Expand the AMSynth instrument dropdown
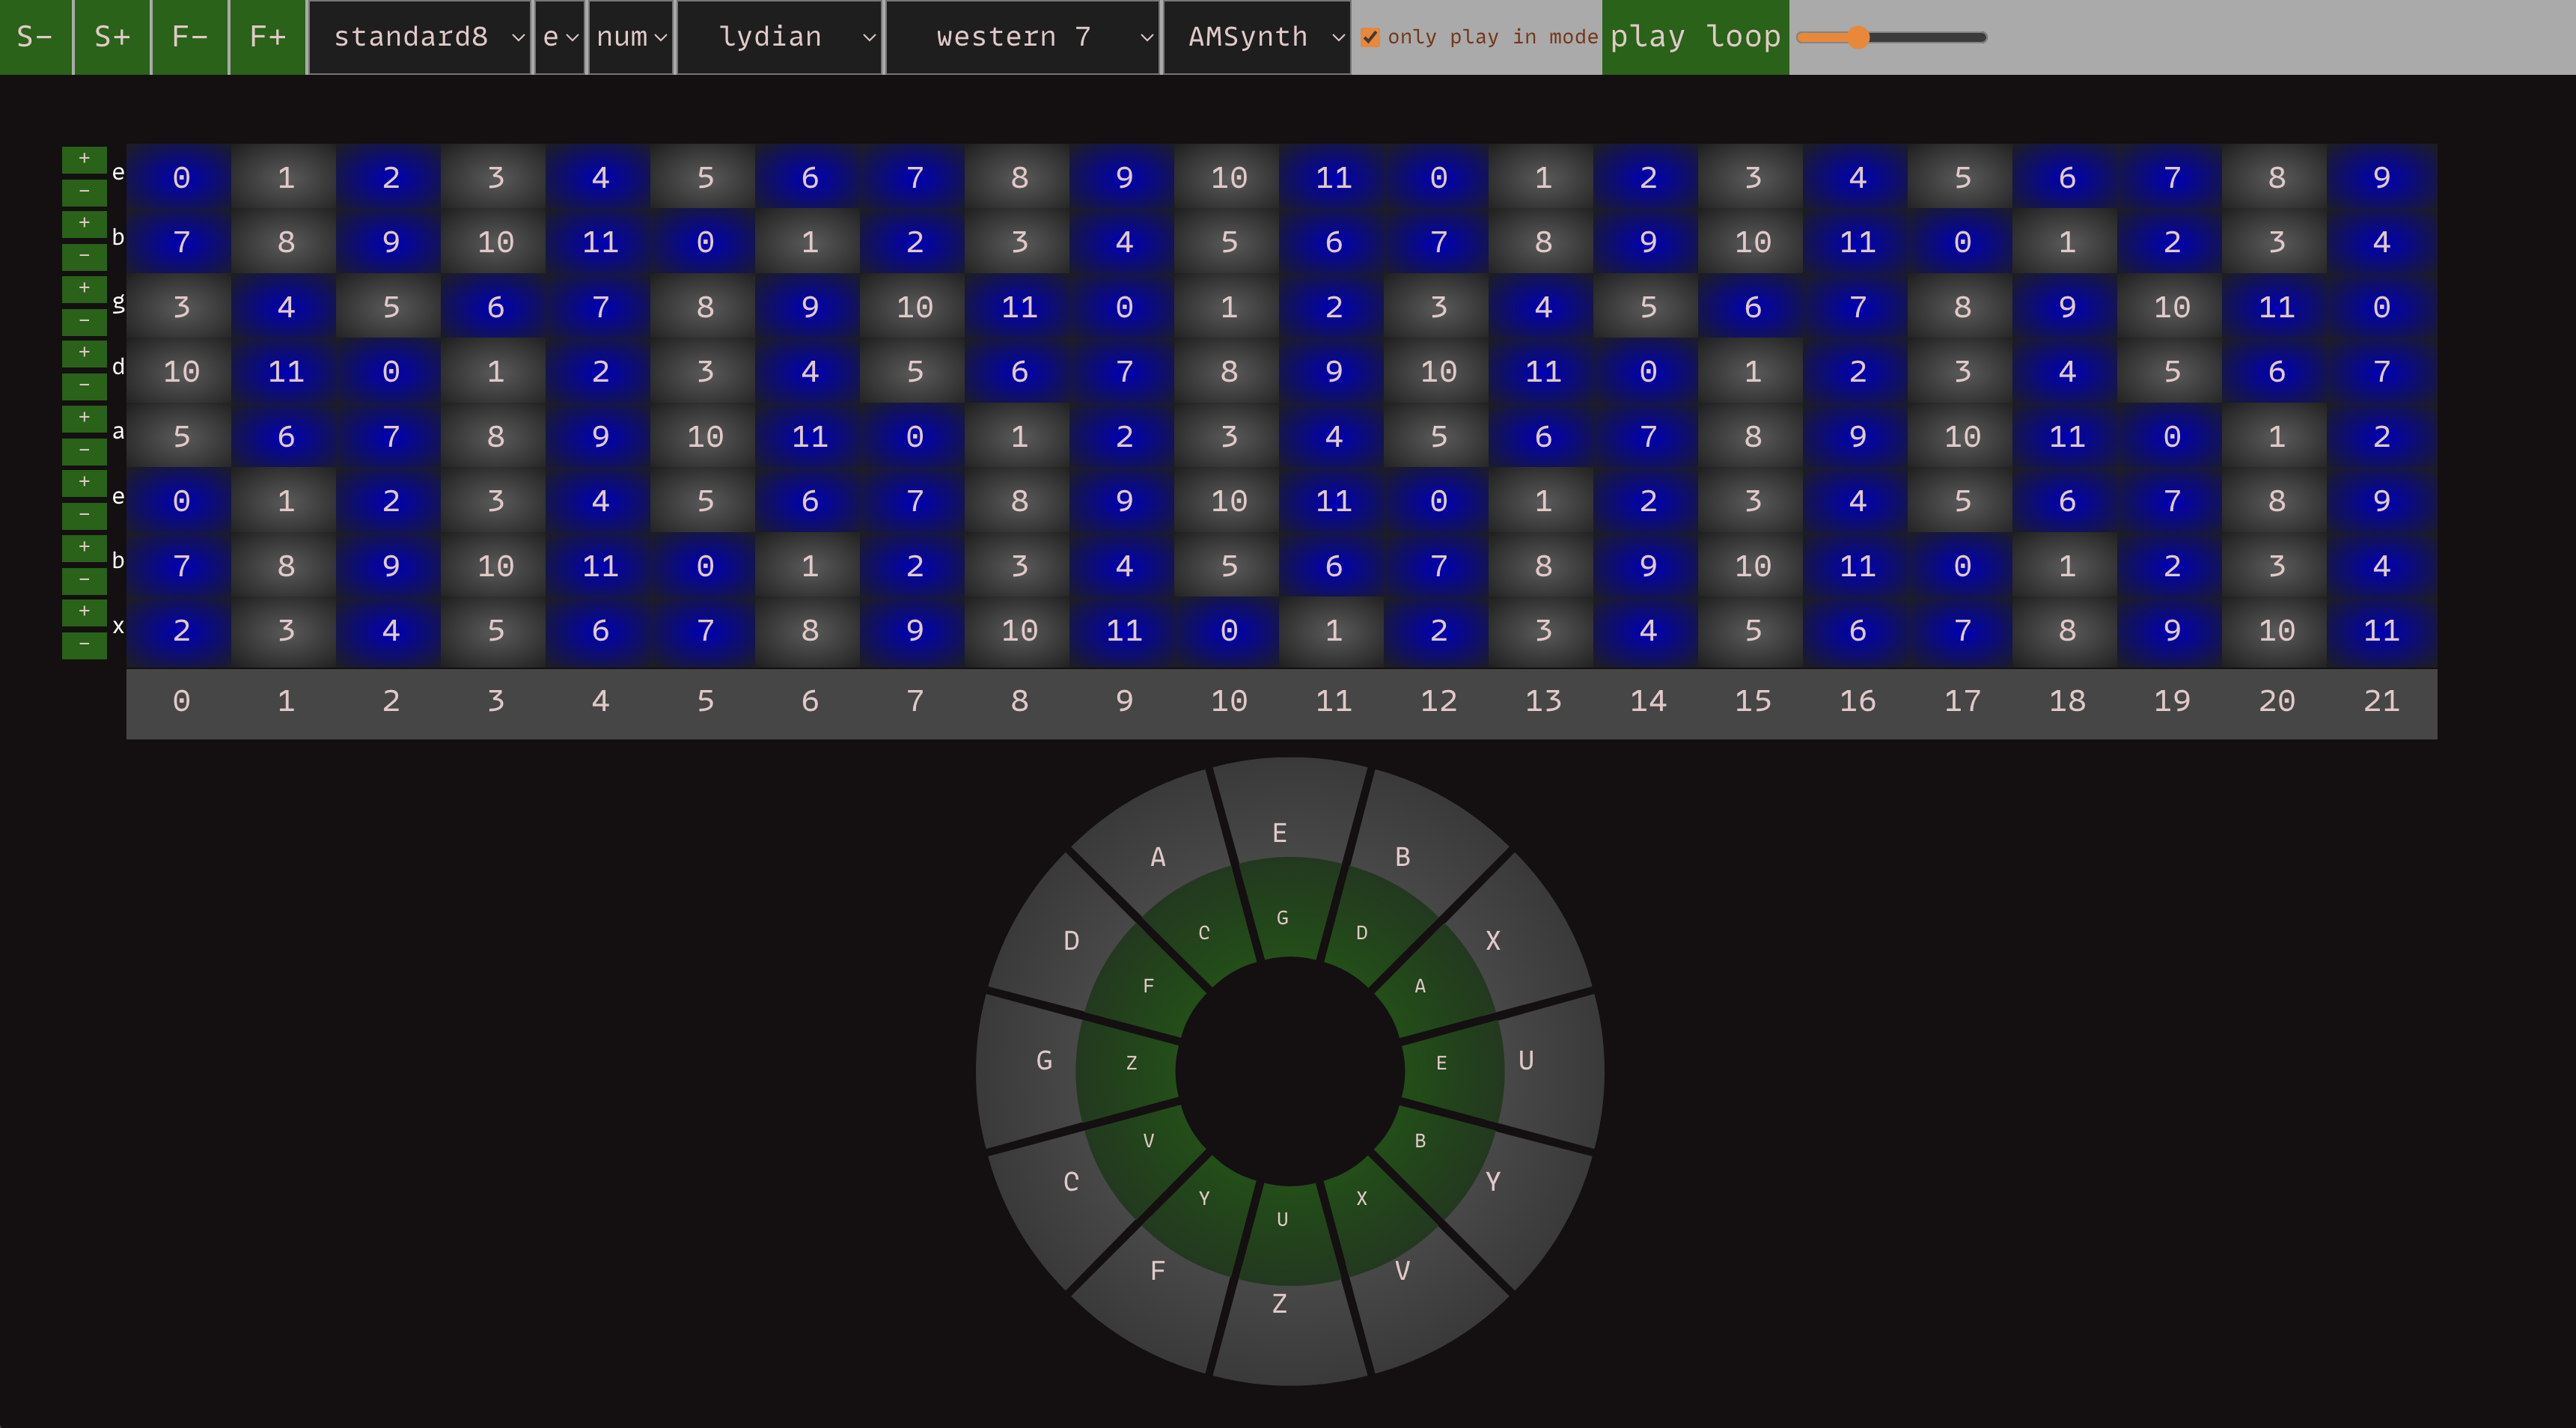 1257,37
